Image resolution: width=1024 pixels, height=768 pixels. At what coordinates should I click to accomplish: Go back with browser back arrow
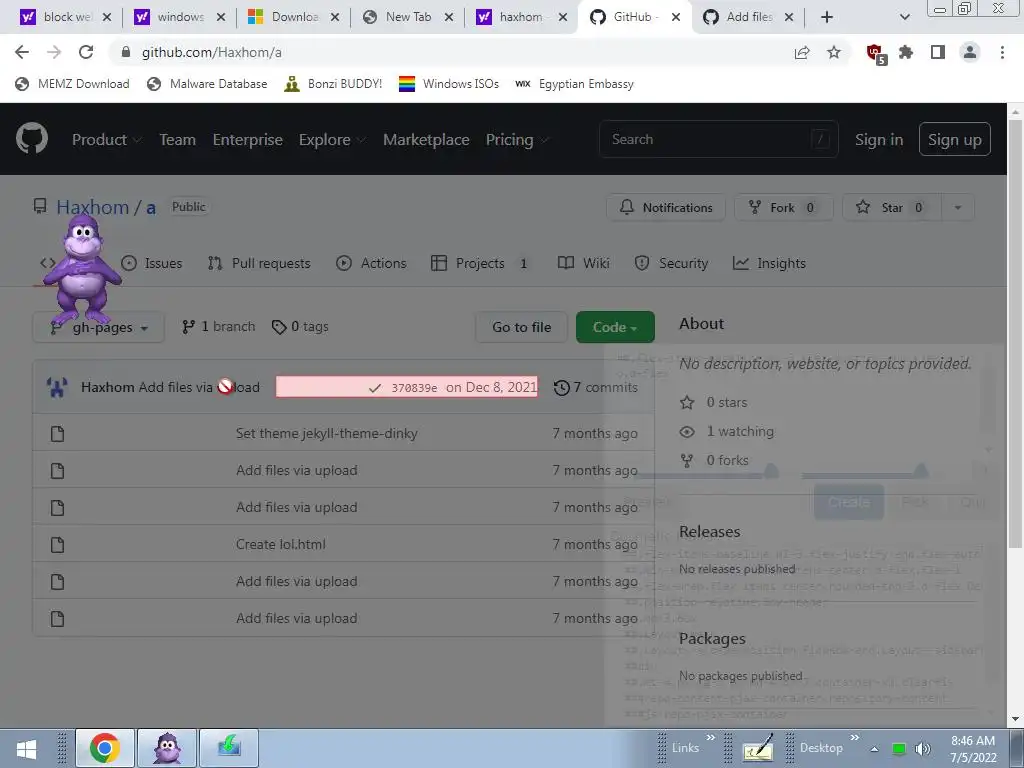[x=22, y=52]
